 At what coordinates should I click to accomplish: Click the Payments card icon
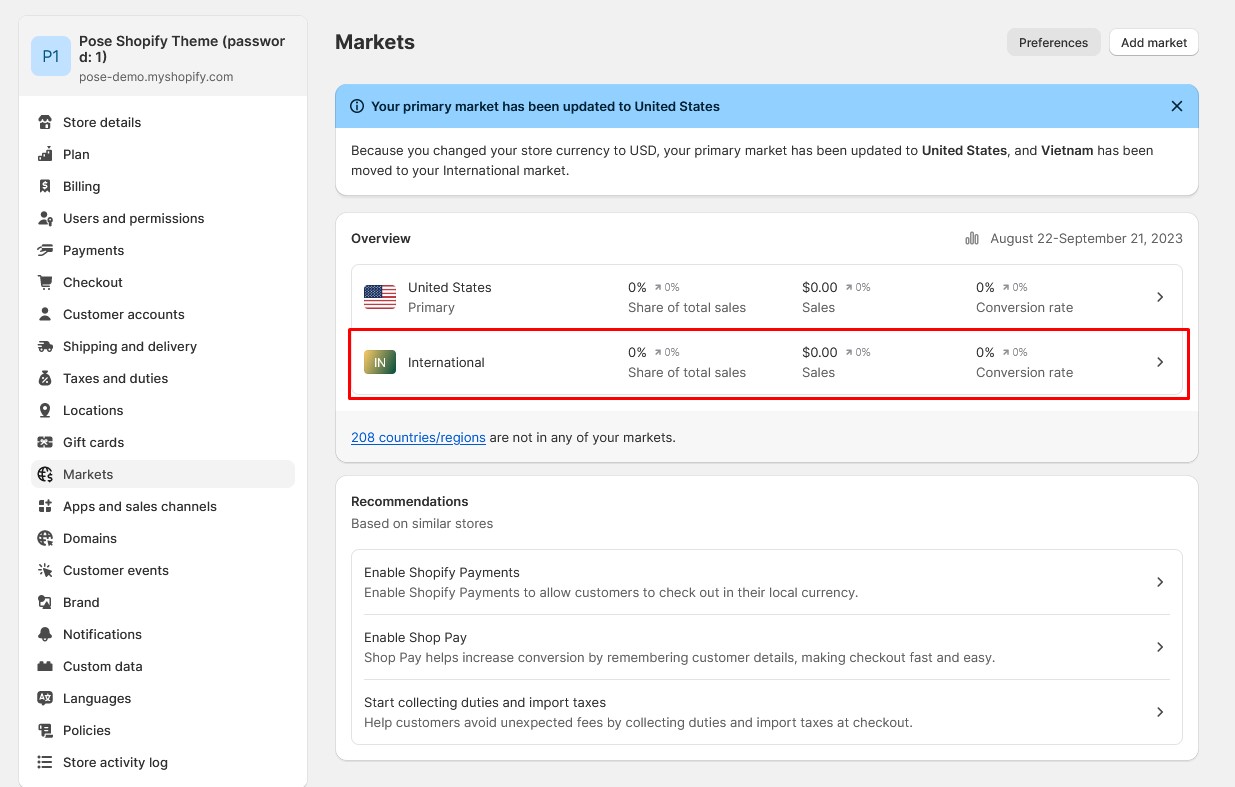tap(45, 250)
